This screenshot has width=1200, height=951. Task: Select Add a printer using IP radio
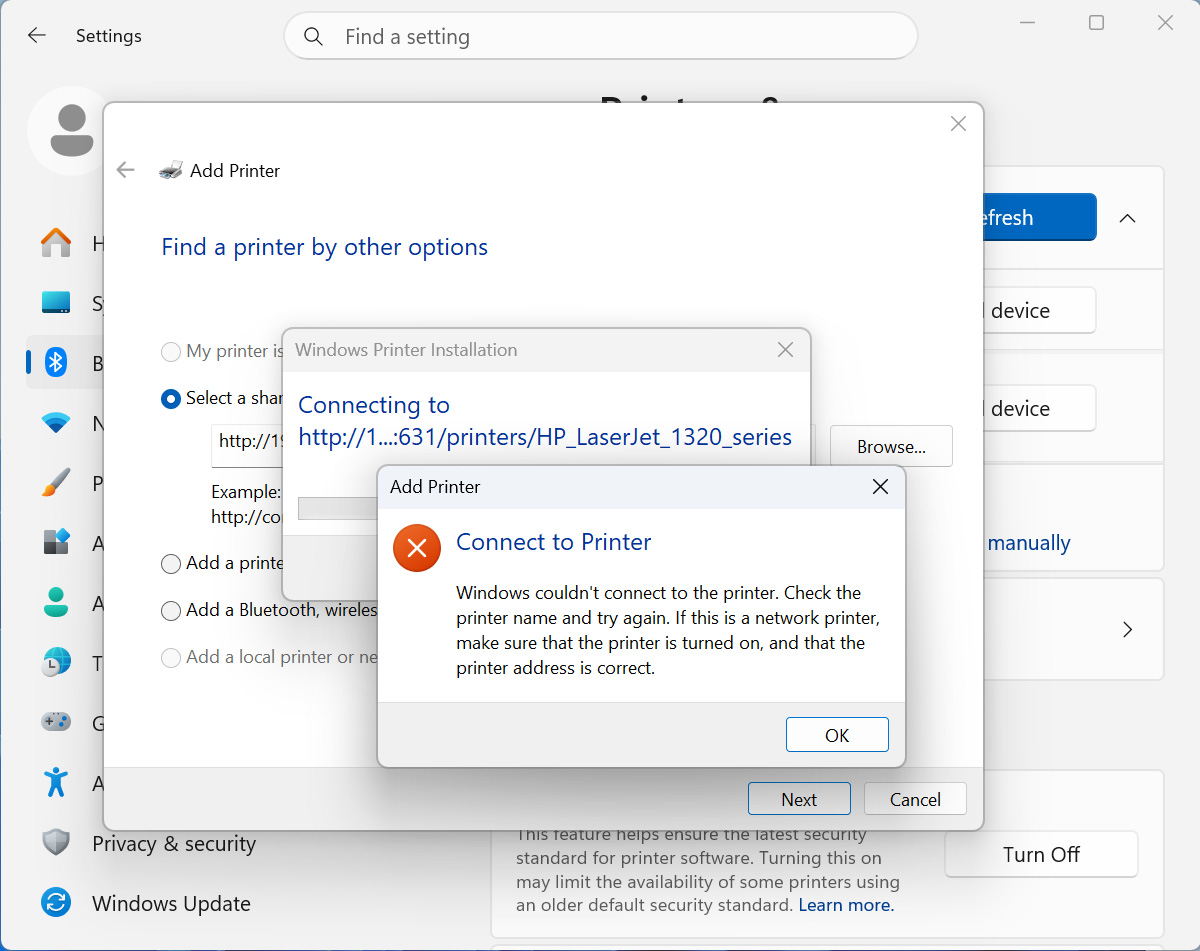click(x=171, y=564)
